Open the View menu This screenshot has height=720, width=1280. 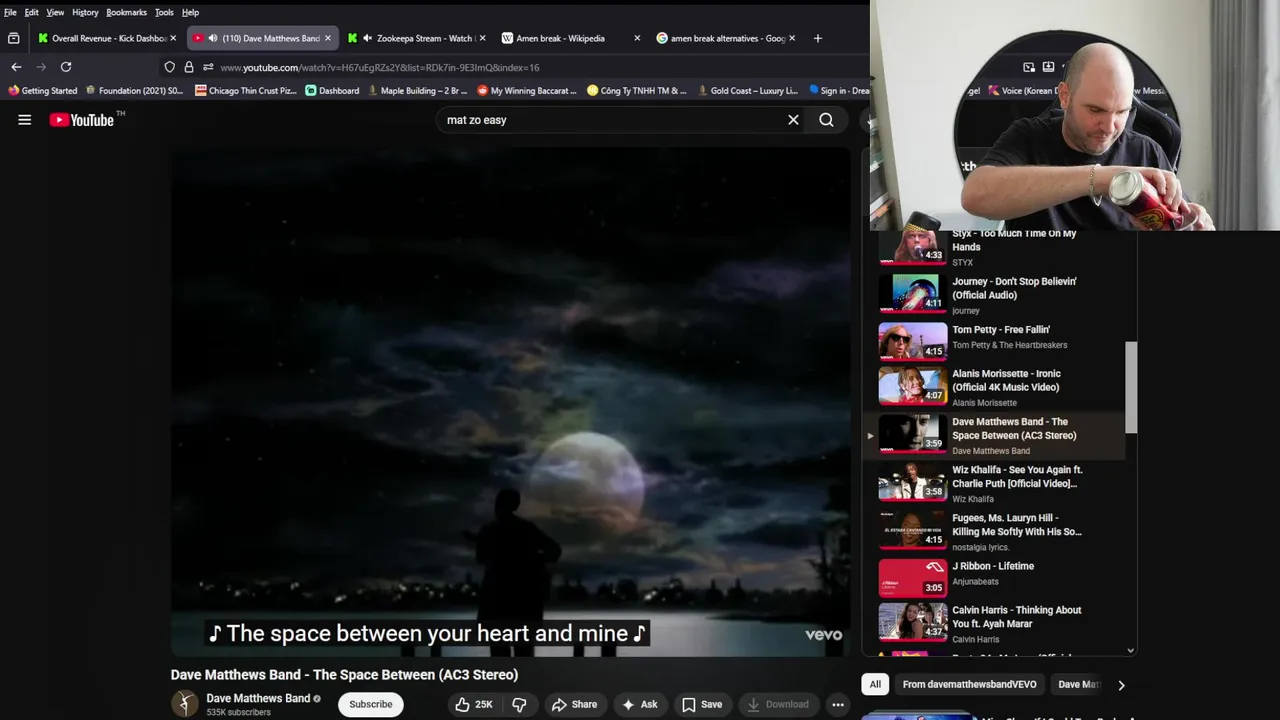click(55, 12)
